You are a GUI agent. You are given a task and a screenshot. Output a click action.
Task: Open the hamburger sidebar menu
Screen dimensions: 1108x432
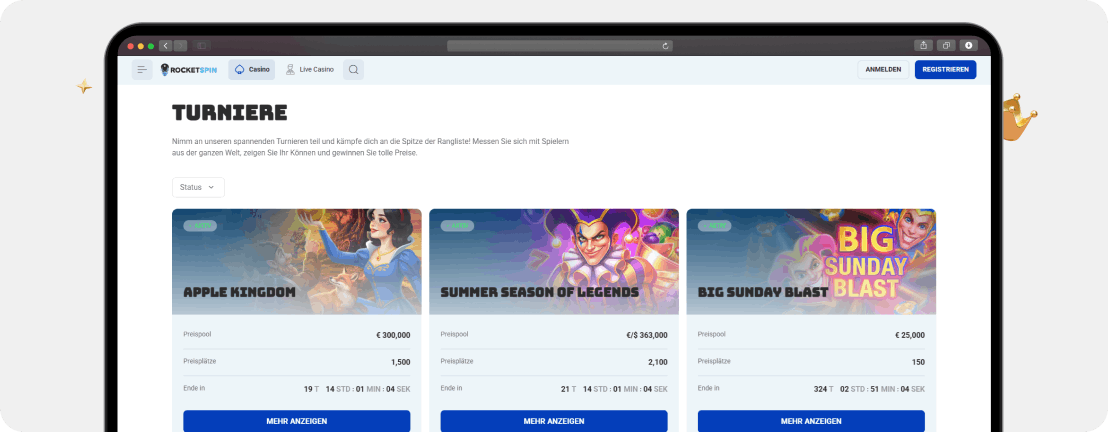pos(142,69)
